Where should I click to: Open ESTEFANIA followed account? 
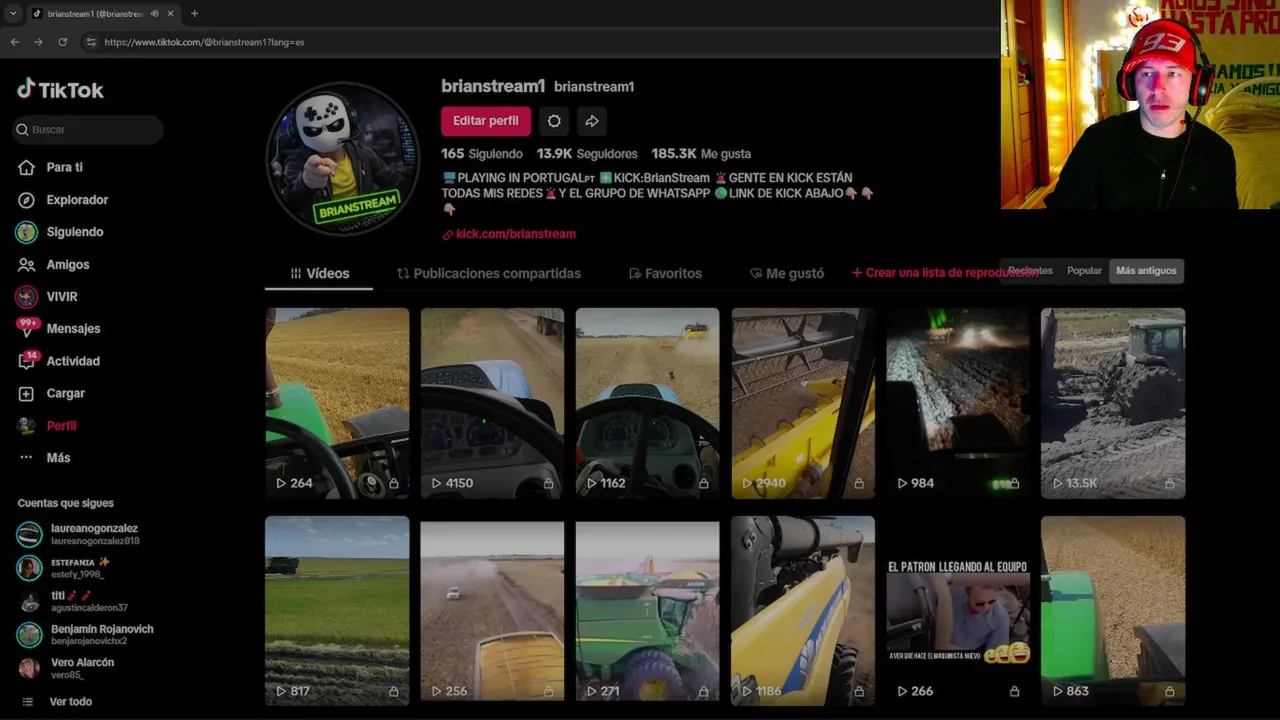click(x=64, y=568)
